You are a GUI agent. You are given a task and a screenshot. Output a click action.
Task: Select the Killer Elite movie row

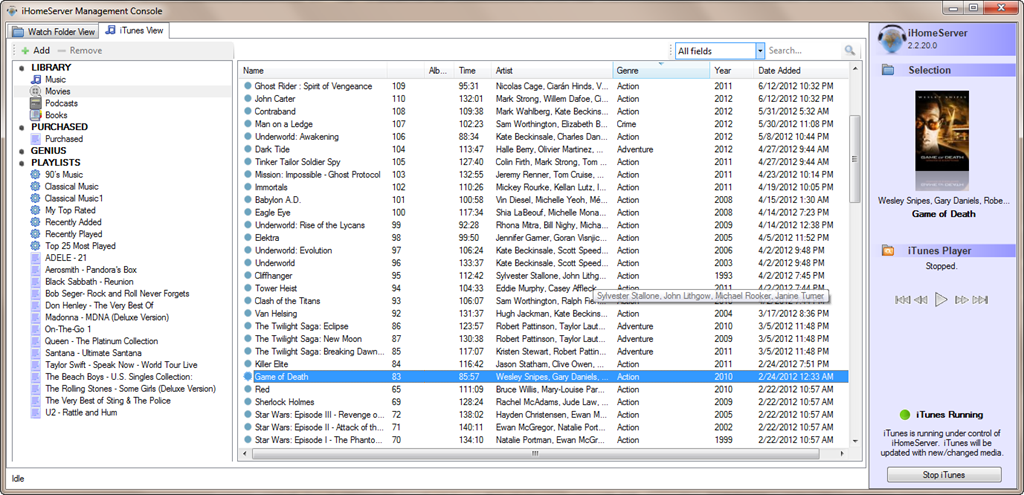[x=543, y=364]
